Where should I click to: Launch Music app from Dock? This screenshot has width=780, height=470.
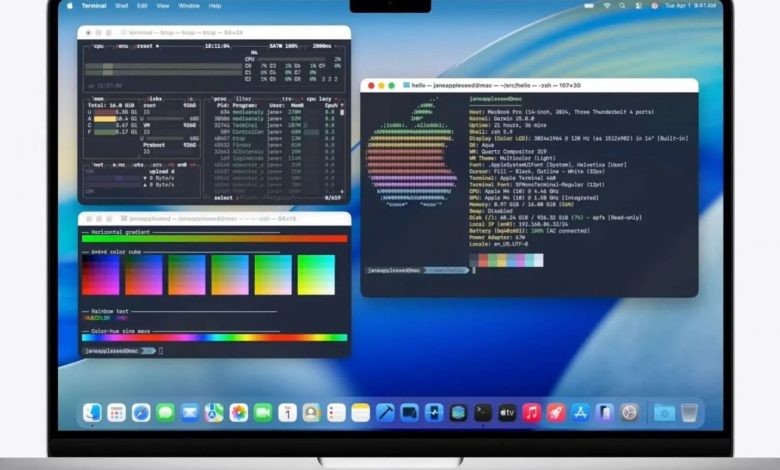[531, 412]
